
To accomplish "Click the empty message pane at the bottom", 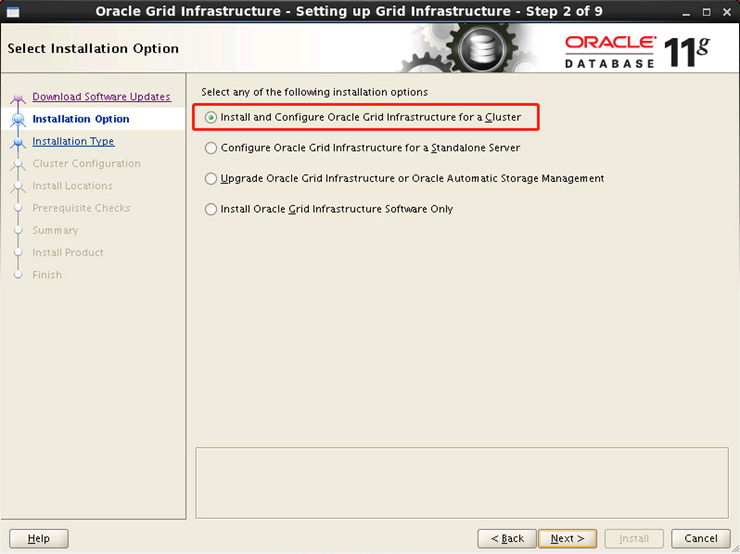I will [462, 483].
